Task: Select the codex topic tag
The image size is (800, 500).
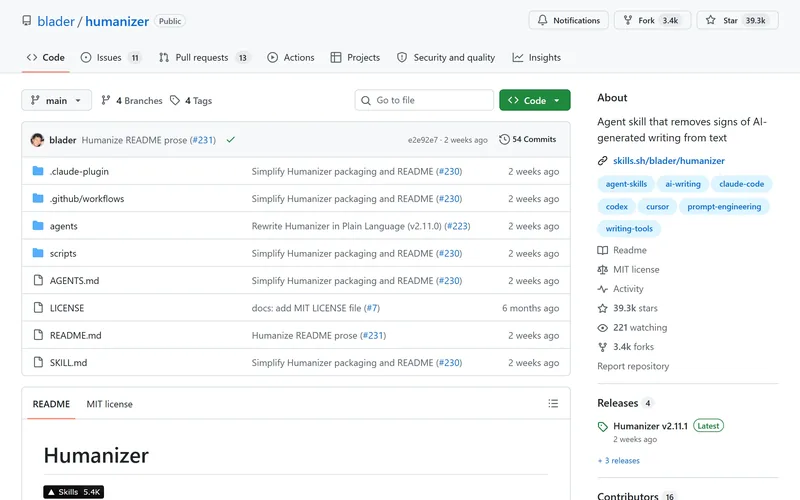Action: tap(616, 207)
